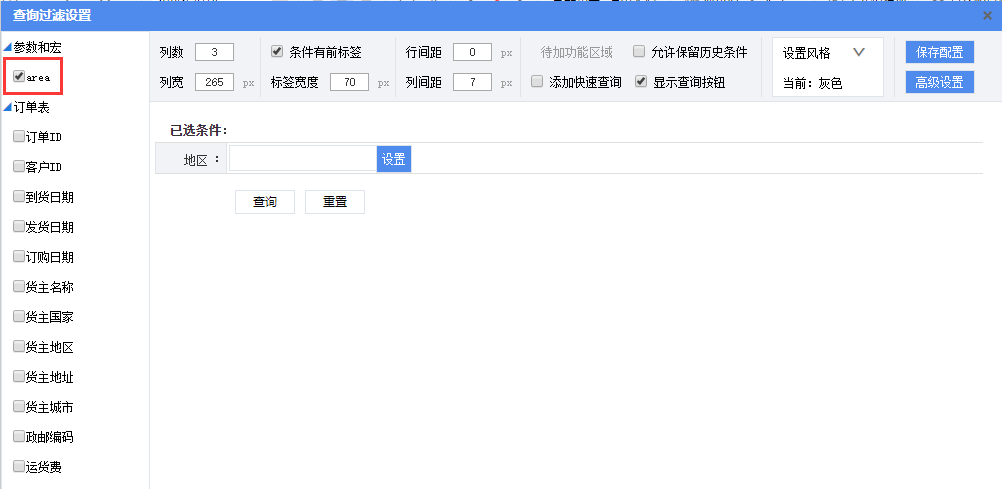The width and height of the screenshot is (1002, 489).
Task: Click the 地区 text input field
Action: [302, 159]
